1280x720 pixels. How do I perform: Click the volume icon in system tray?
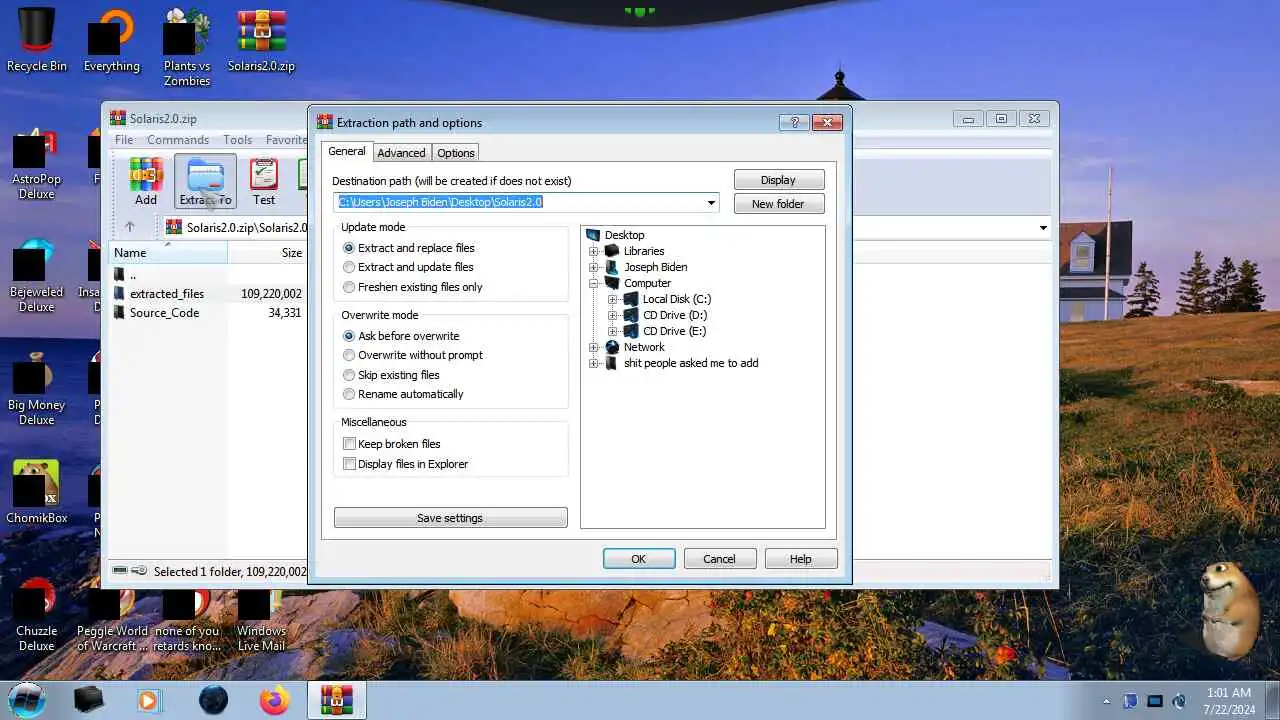(x=1180, y=701)
